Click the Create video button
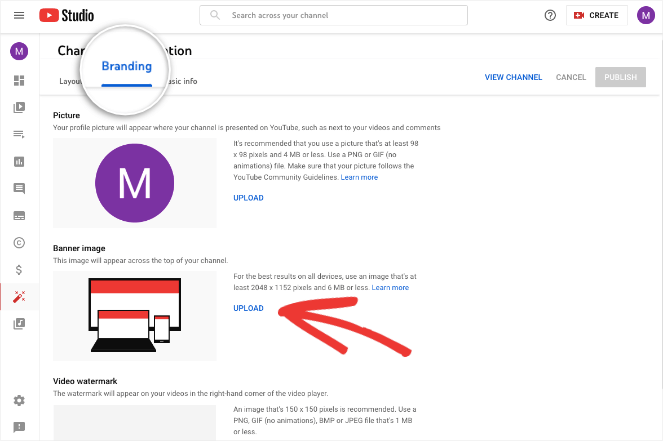 pyautogui.click(x=597, y=16)
